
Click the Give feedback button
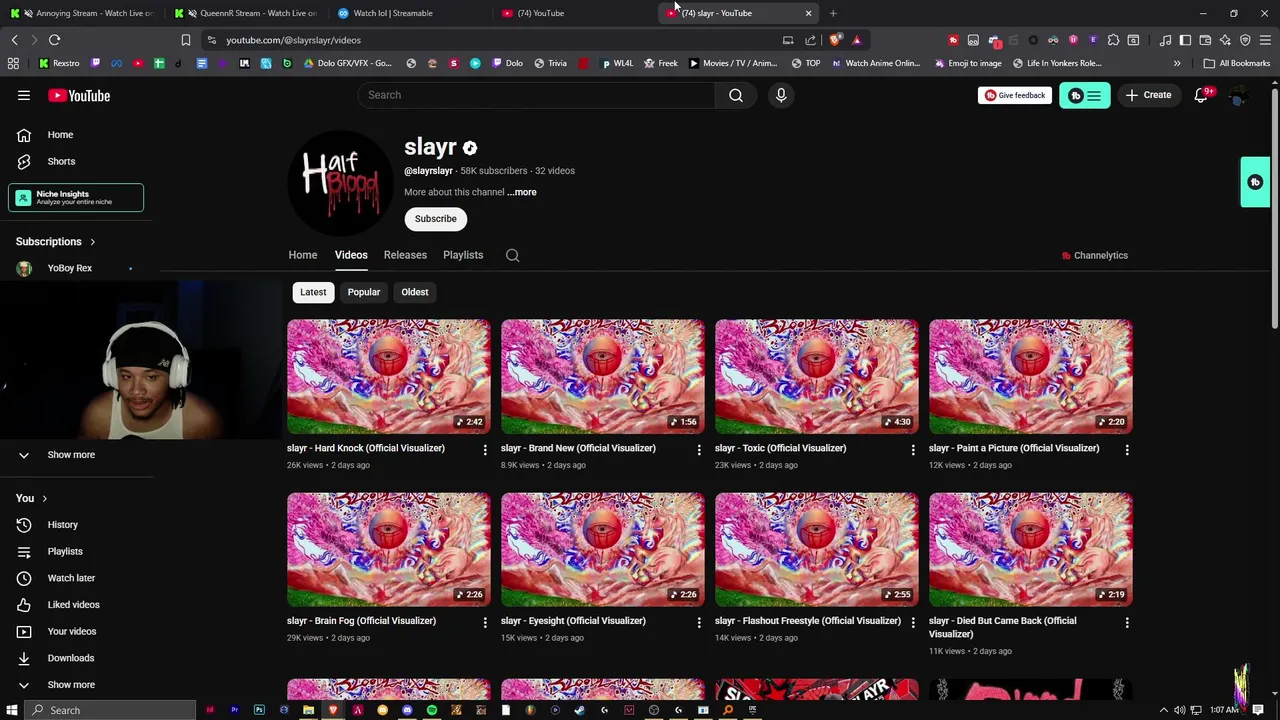[x=1015, y=95]
